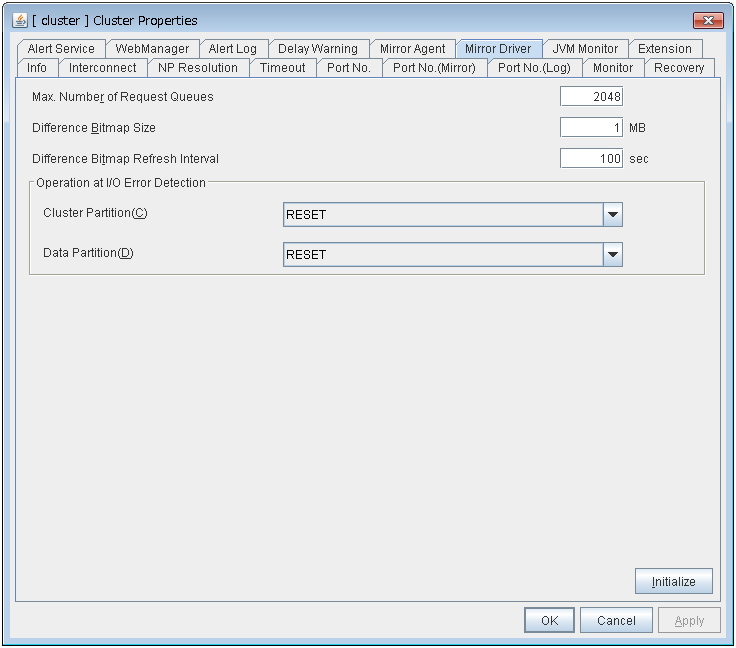Image resolution: width=736 pixels, height=648 pixels.
Task: Open the JVM Monitor tab
Action: 585,49
